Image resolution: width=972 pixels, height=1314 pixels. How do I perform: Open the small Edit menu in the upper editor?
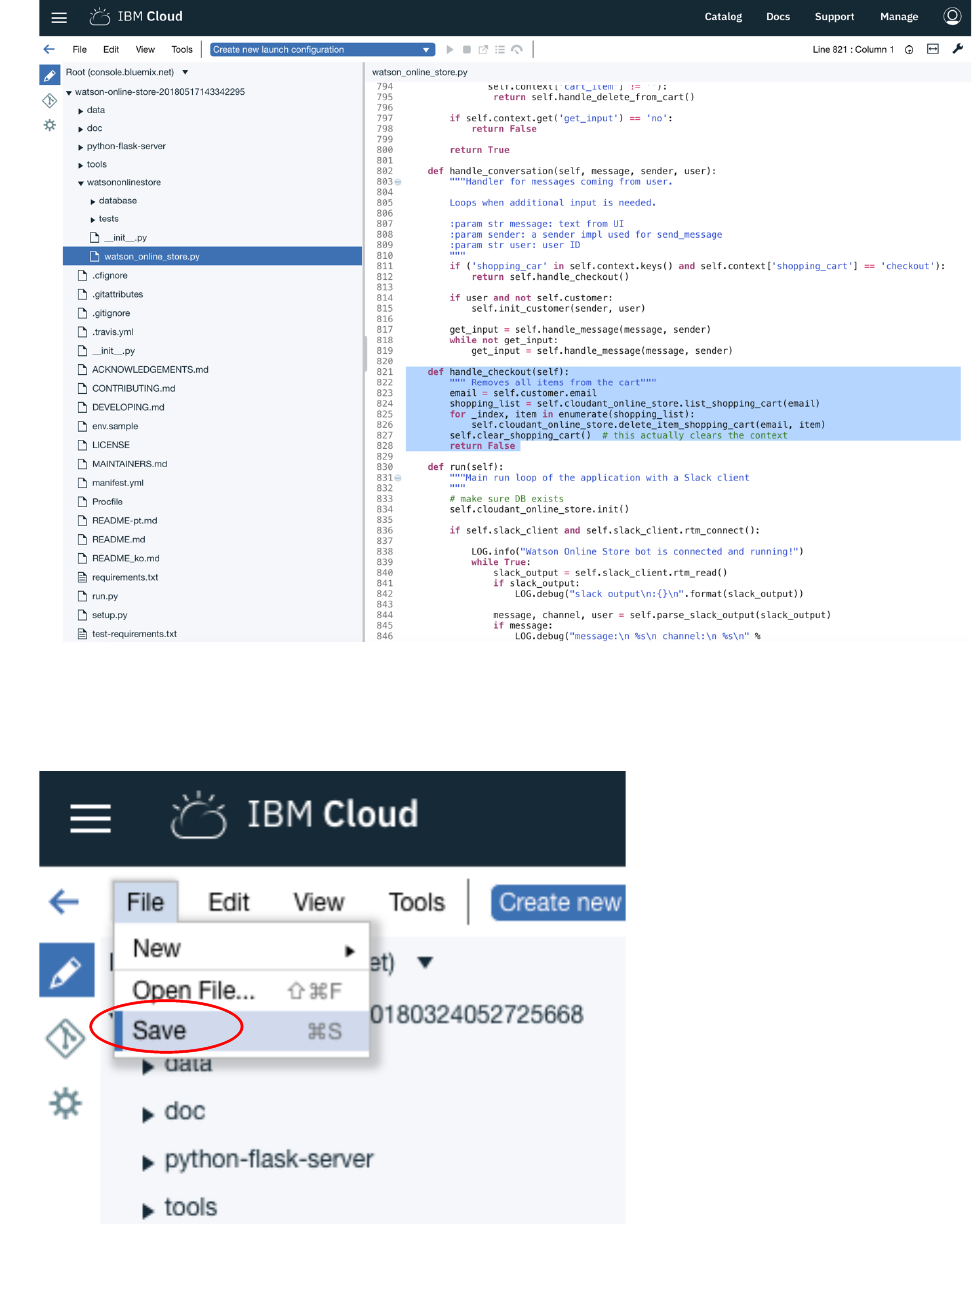coord(111,49)
